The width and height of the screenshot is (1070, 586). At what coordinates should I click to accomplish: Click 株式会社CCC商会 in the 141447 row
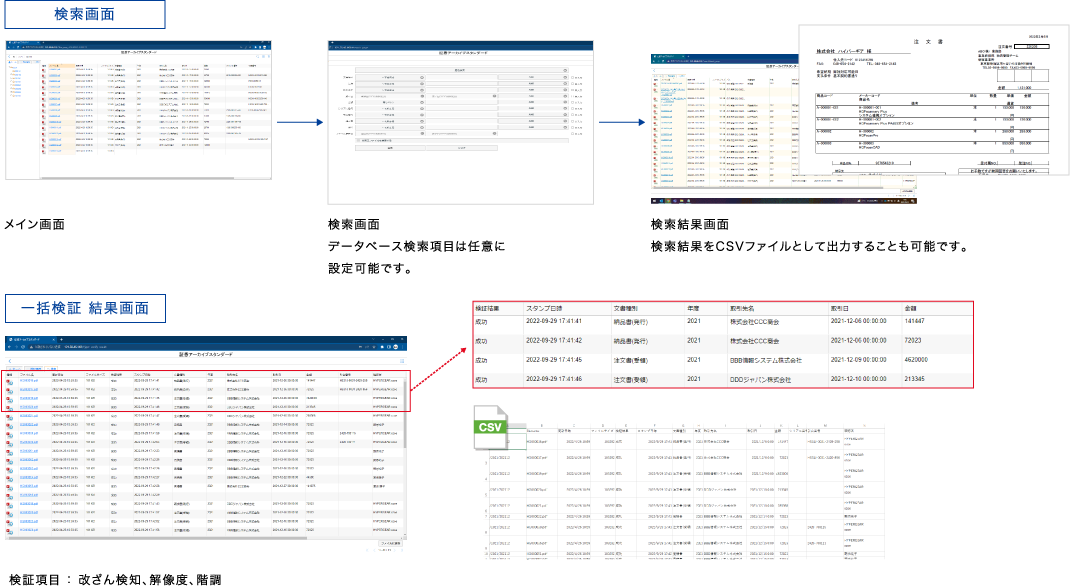coord(755,321)
